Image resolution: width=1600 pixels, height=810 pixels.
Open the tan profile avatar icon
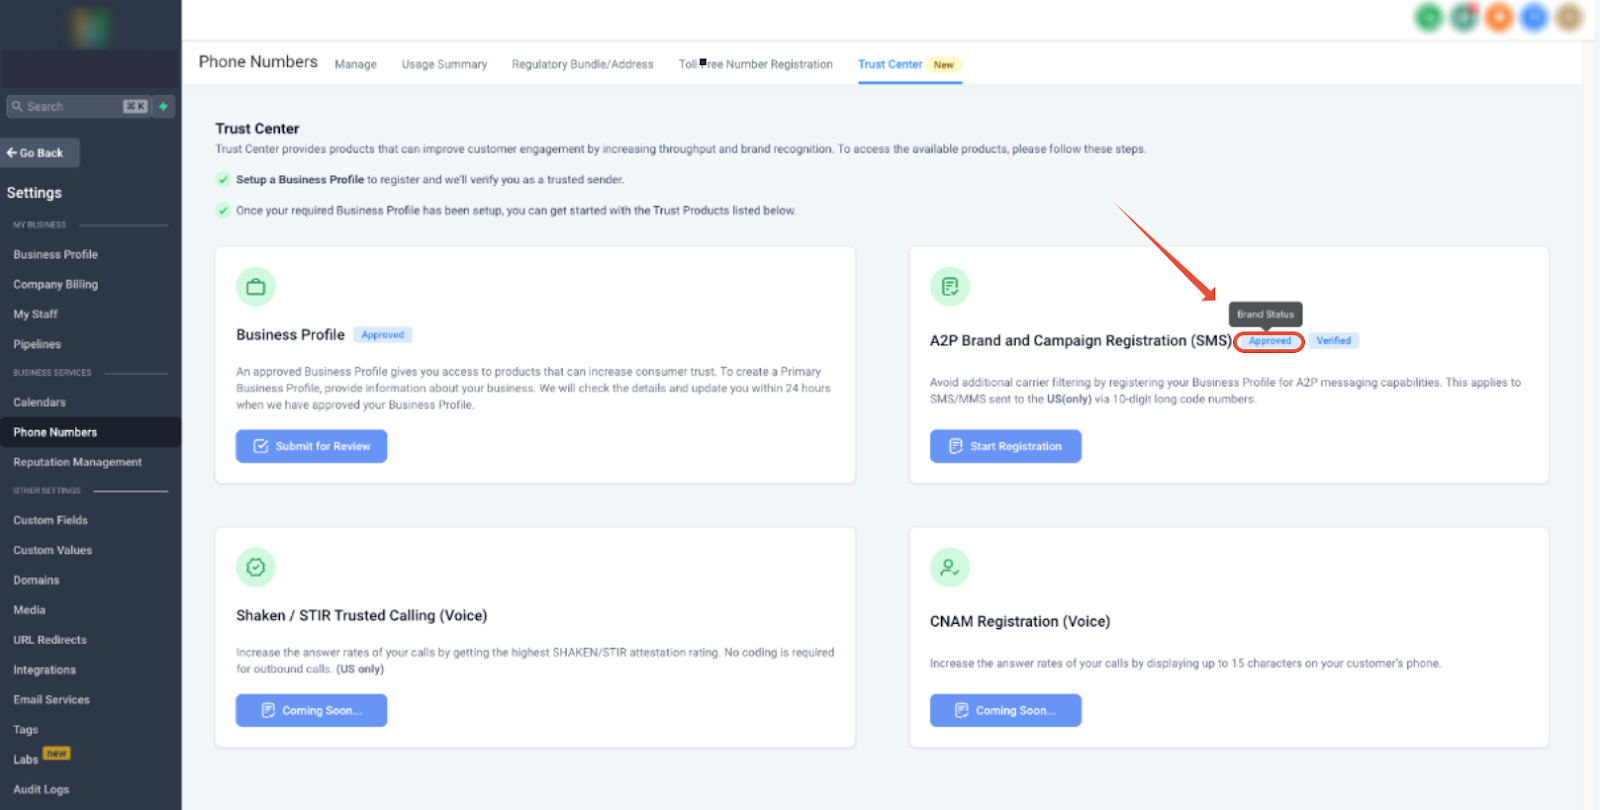coord(1569,17)
